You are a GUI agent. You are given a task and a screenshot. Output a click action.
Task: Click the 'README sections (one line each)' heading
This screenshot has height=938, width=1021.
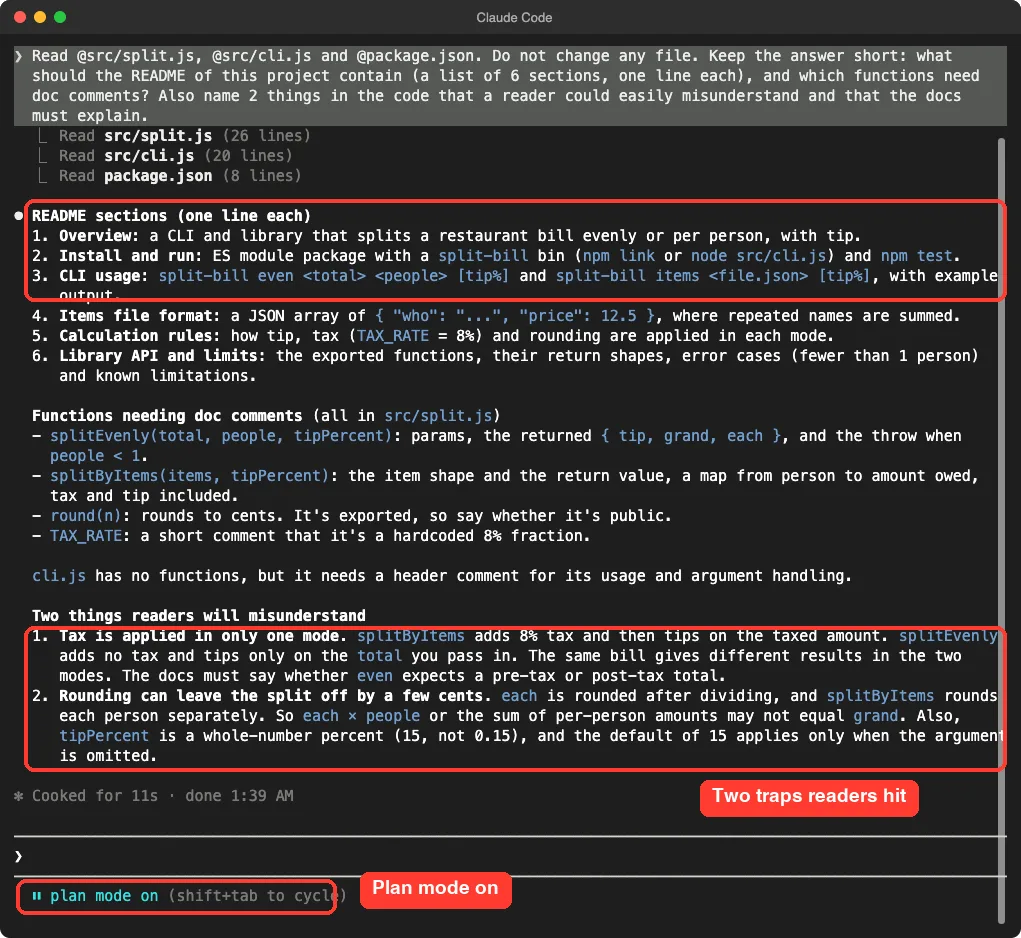coord(171,215)
